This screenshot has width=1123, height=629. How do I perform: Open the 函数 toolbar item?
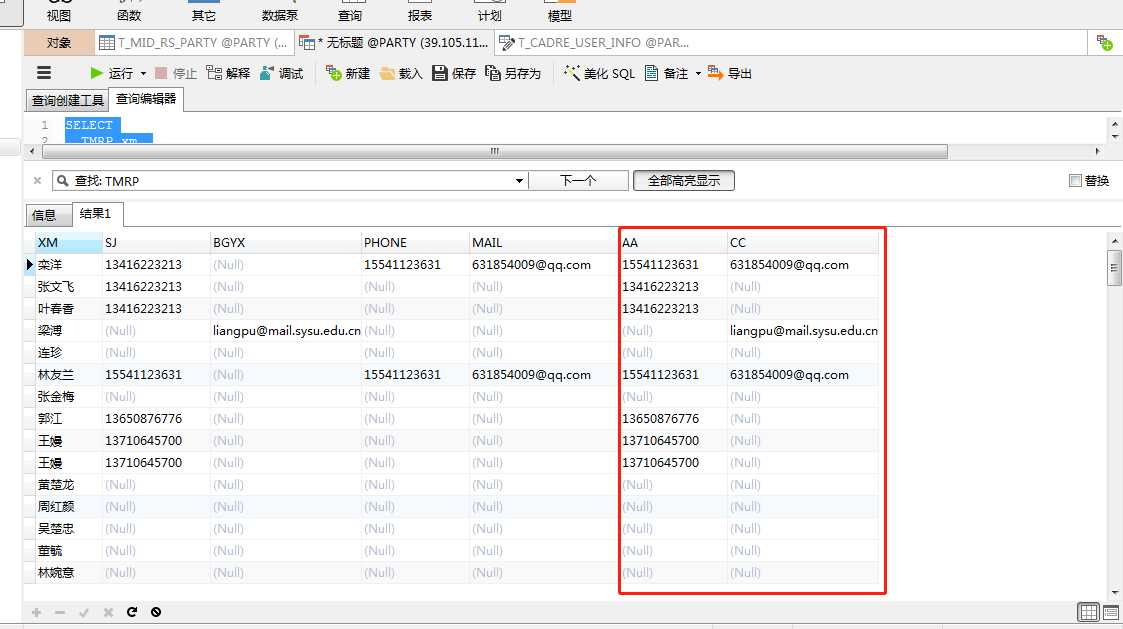[x=129, y=13]
